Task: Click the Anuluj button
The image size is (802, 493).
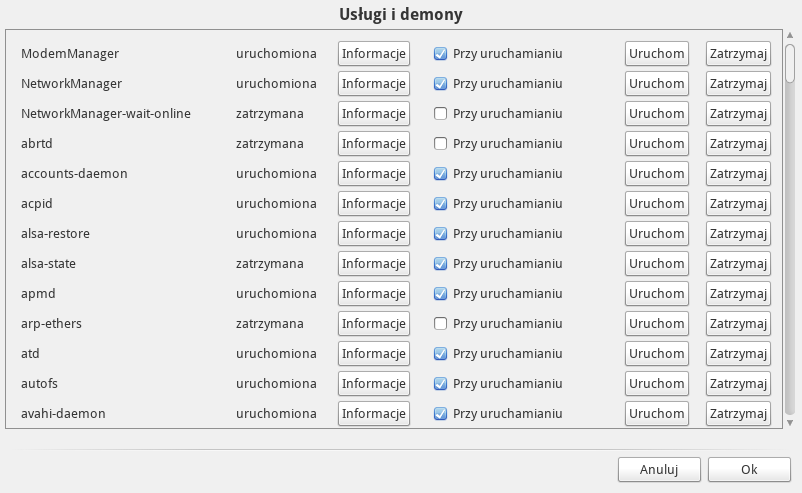Action: [659, 470]
